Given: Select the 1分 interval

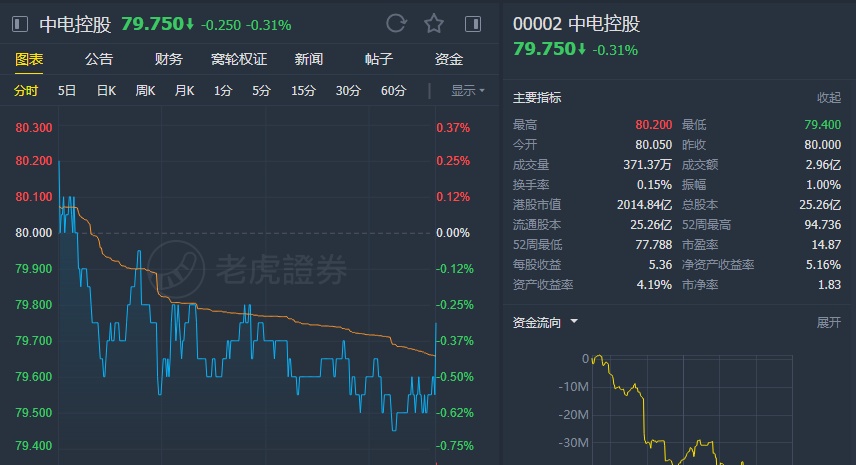Looking at the screenshot, I should (x=223, y=91).
